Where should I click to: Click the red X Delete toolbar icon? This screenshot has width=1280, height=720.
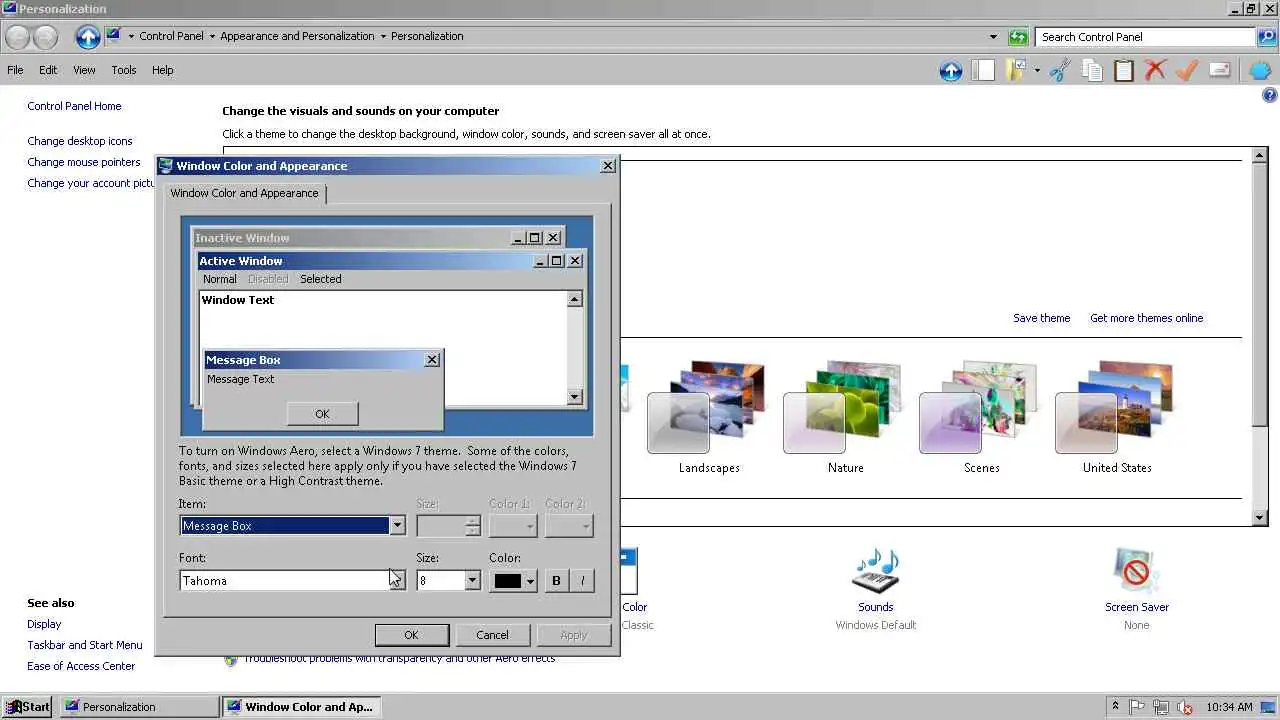(1156, 70)
